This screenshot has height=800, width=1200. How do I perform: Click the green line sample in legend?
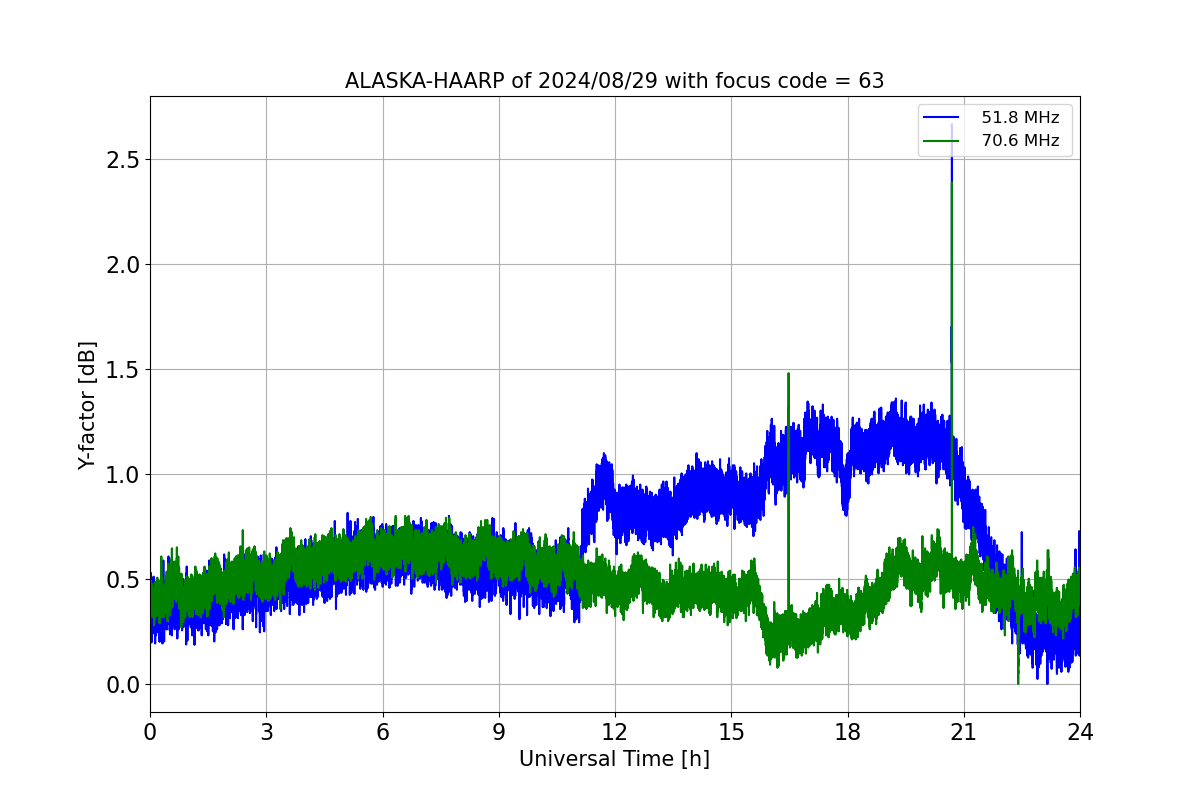tap(942, 141)
